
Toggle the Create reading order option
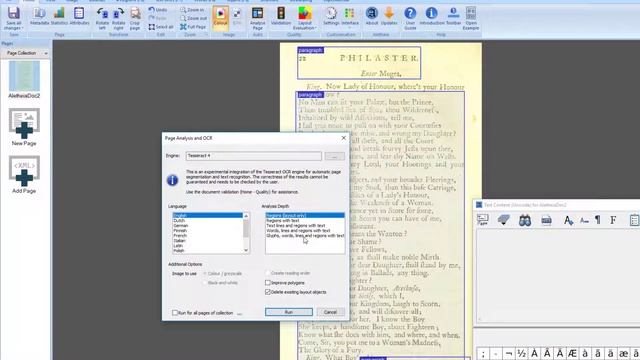point(268,273)
